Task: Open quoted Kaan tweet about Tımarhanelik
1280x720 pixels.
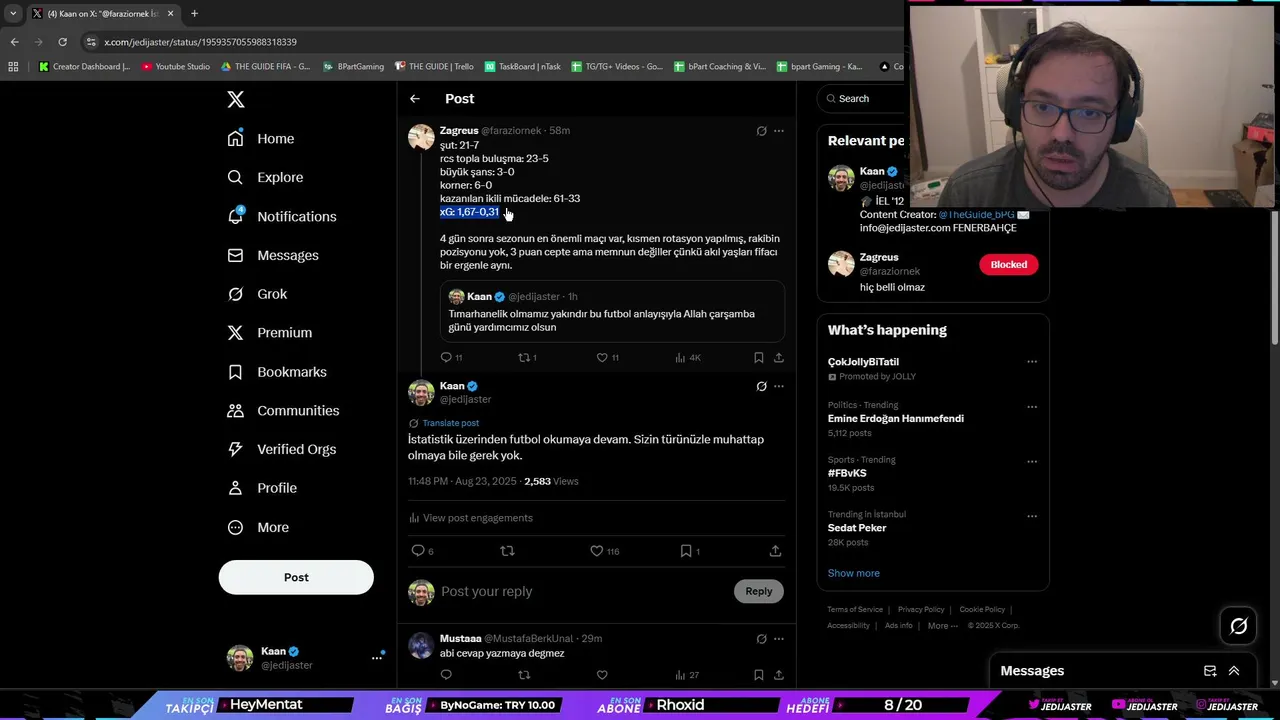Action: tap(612, 311)
